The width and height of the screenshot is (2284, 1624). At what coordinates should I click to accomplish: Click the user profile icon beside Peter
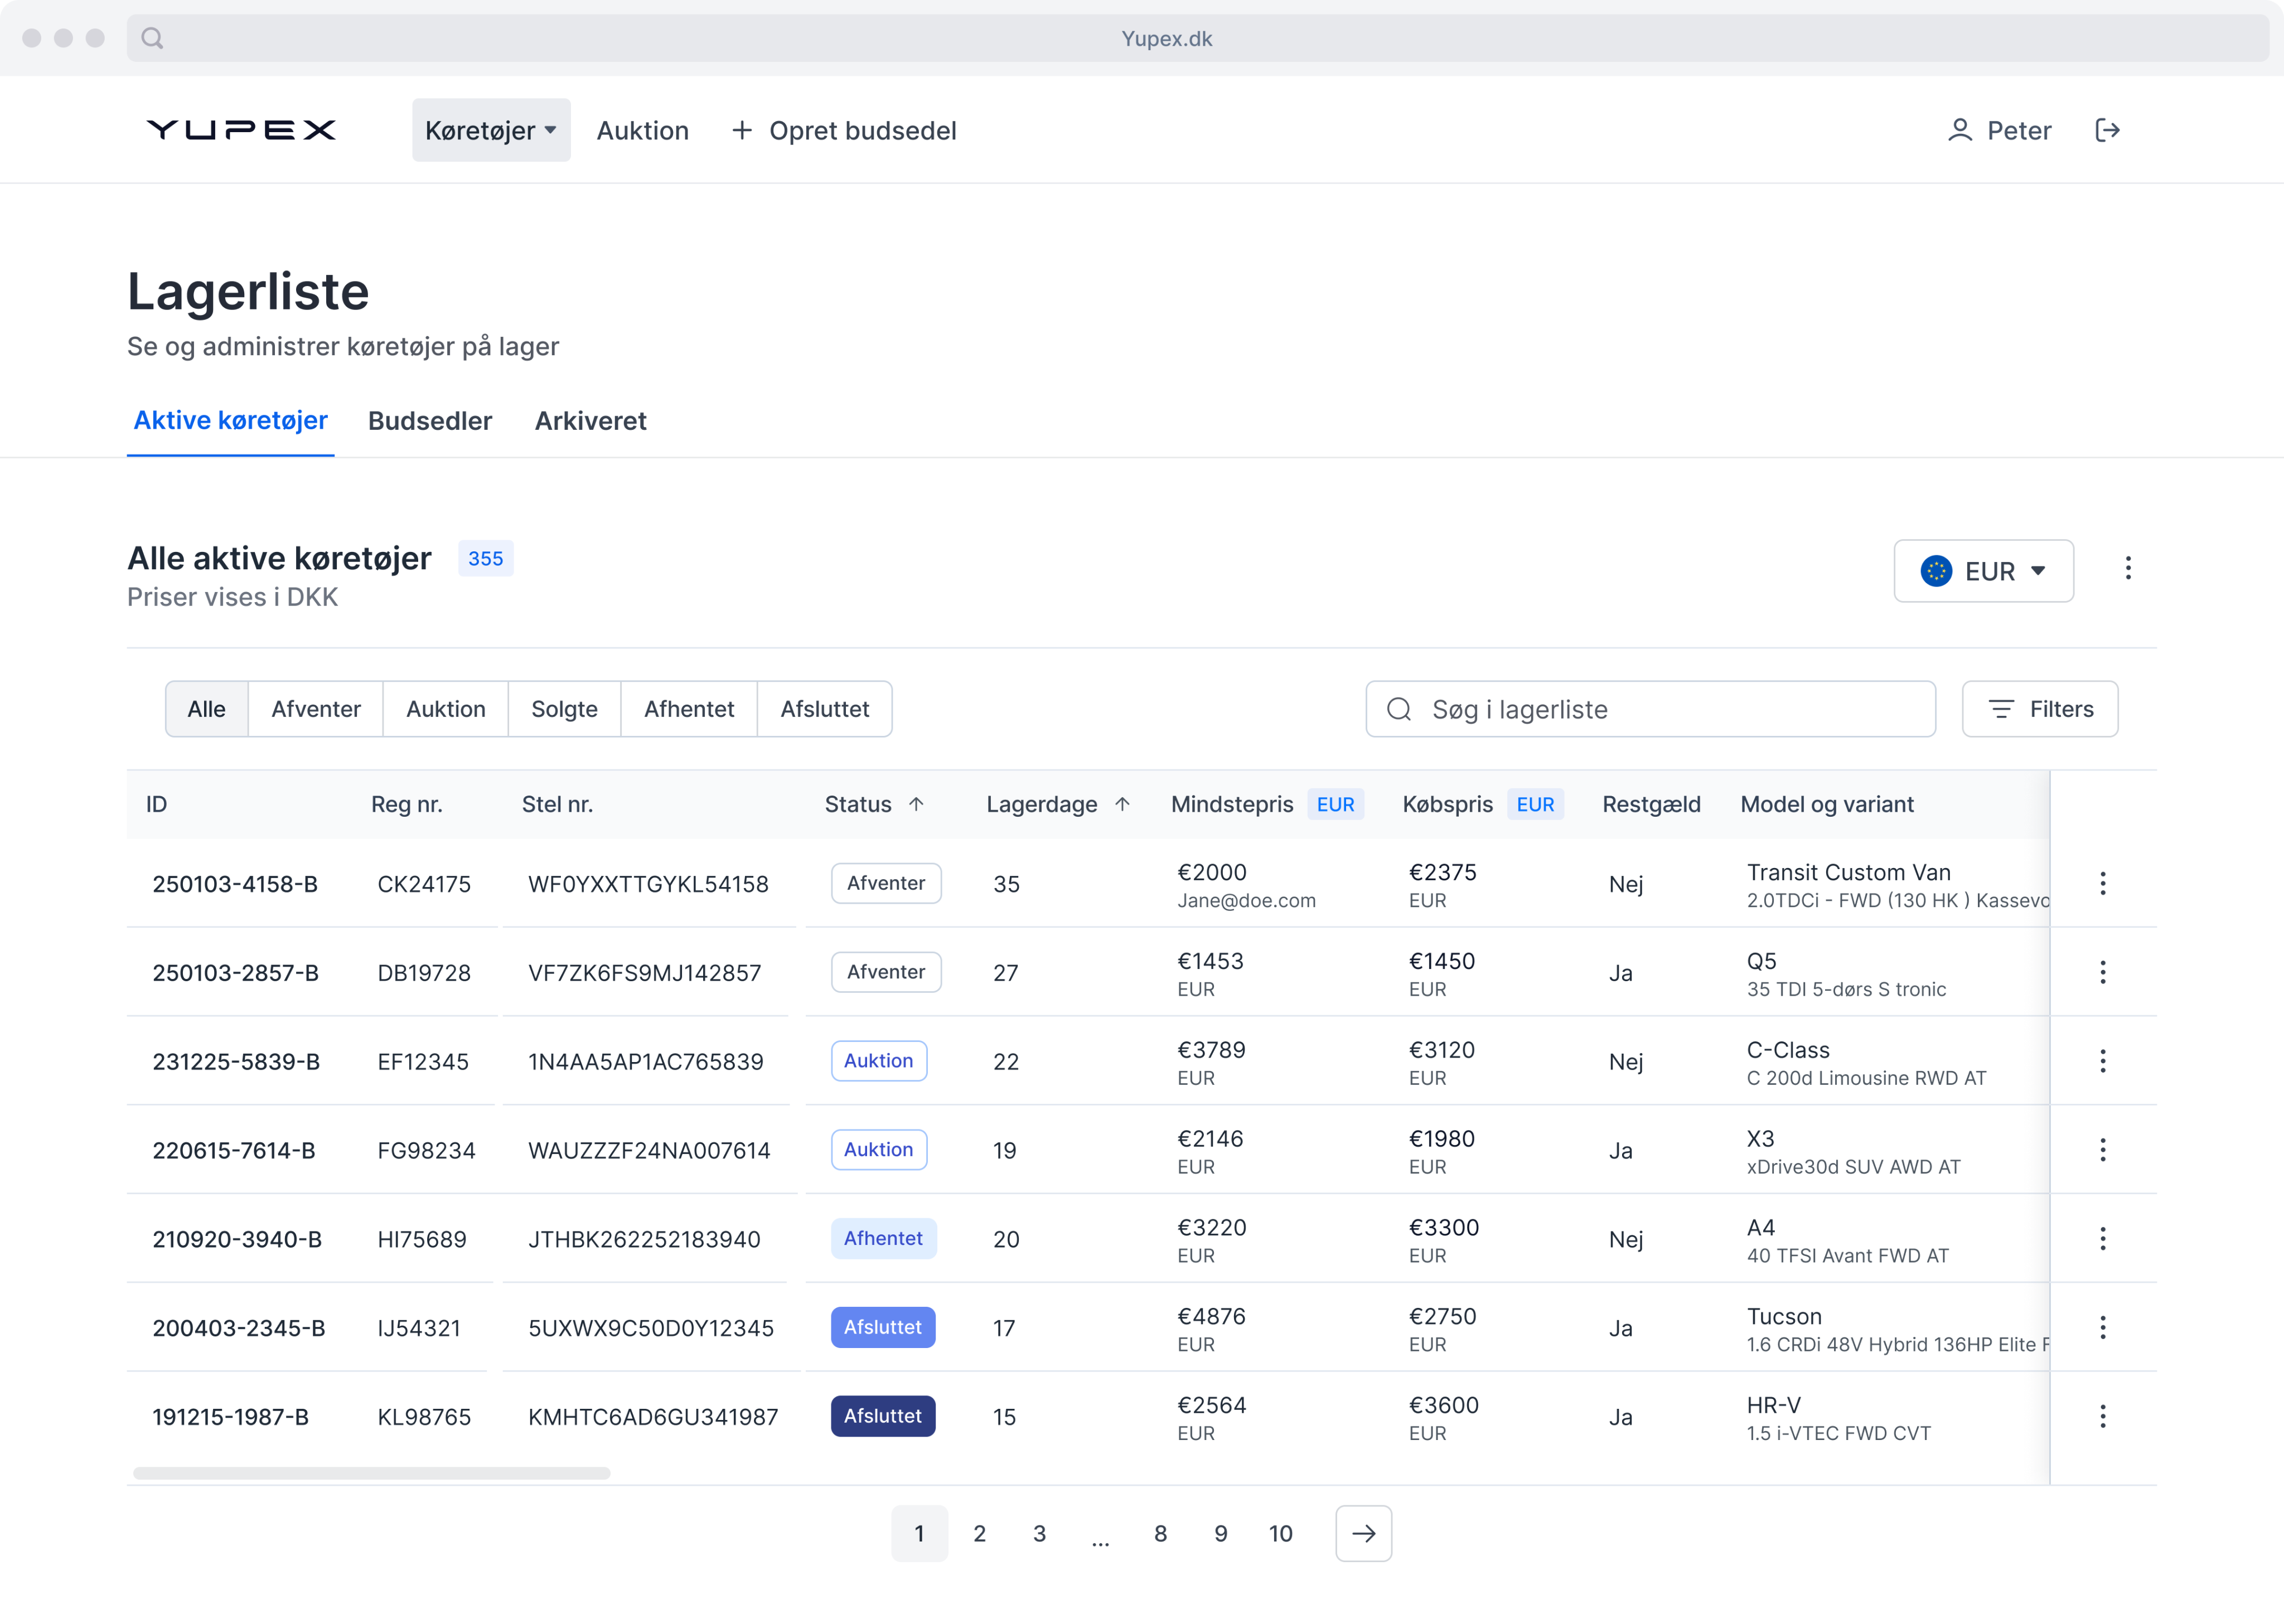[x=1959, y=130]
